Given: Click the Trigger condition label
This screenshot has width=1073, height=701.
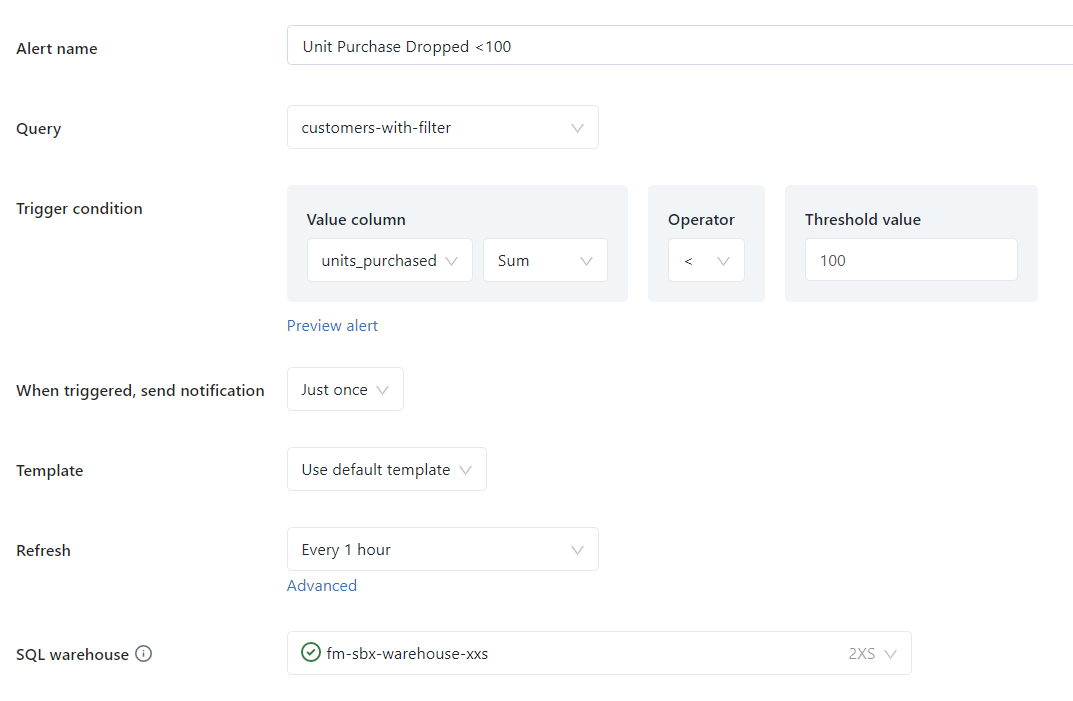Looking at the screenshot, I should 79,209.
